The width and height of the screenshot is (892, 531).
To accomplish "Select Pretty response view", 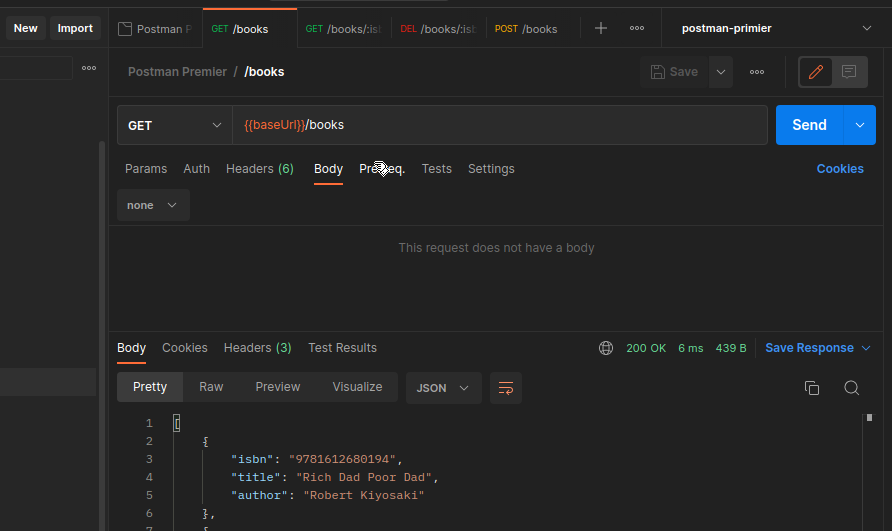I will coord(150,387).
